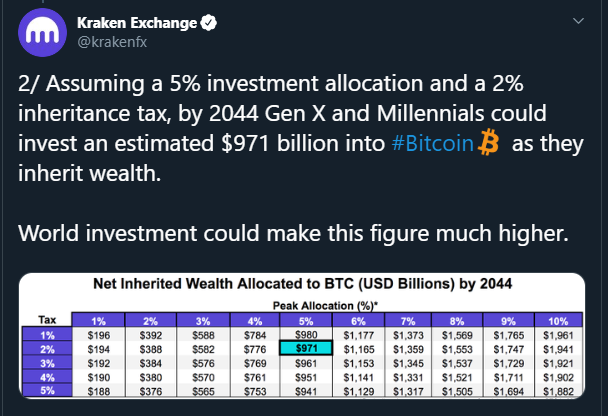Viewport: 608px width, 416px height.
Task: Click the table title mentioning 2044
Action: 303,283
